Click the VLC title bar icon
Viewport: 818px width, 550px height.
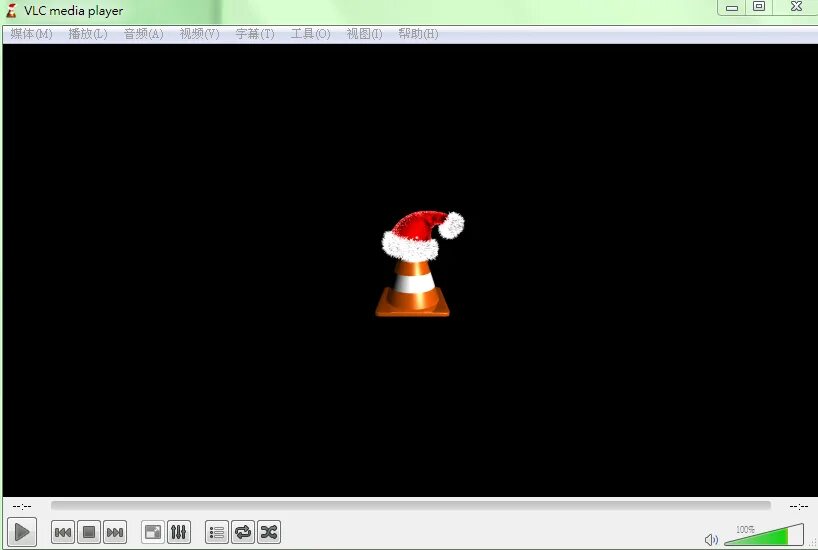11,10
